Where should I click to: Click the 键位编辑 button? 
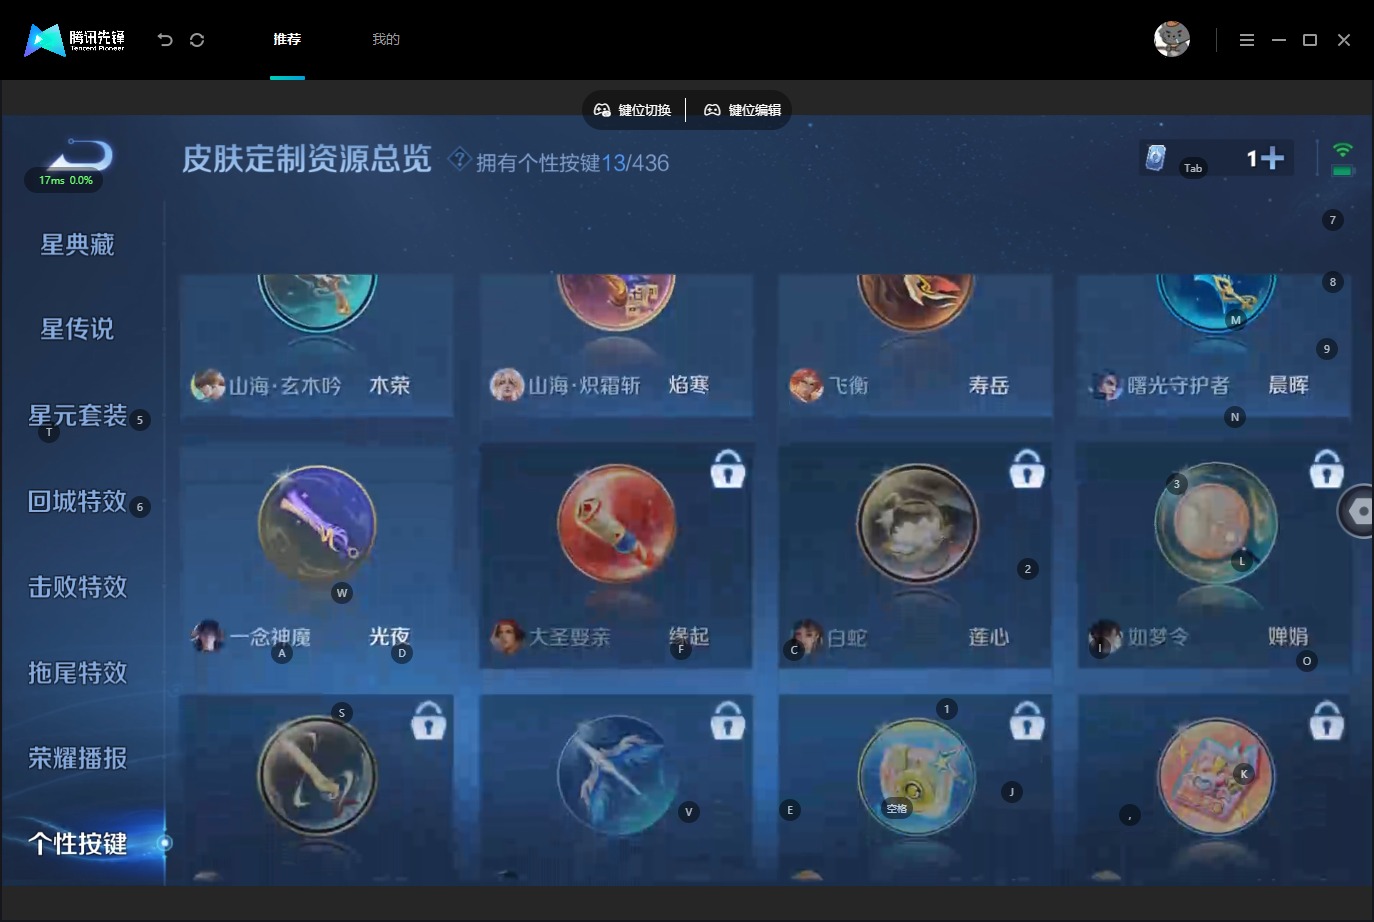[x=743, y=110]
